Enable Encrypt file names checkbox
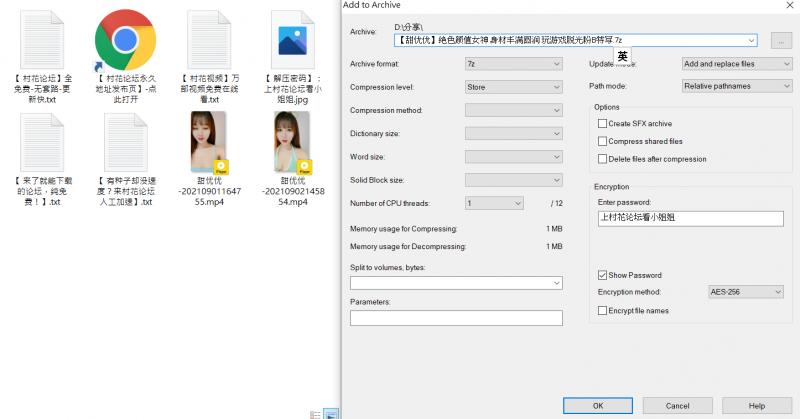This screenshot has height=419, width=800. (x=602, y=311)
